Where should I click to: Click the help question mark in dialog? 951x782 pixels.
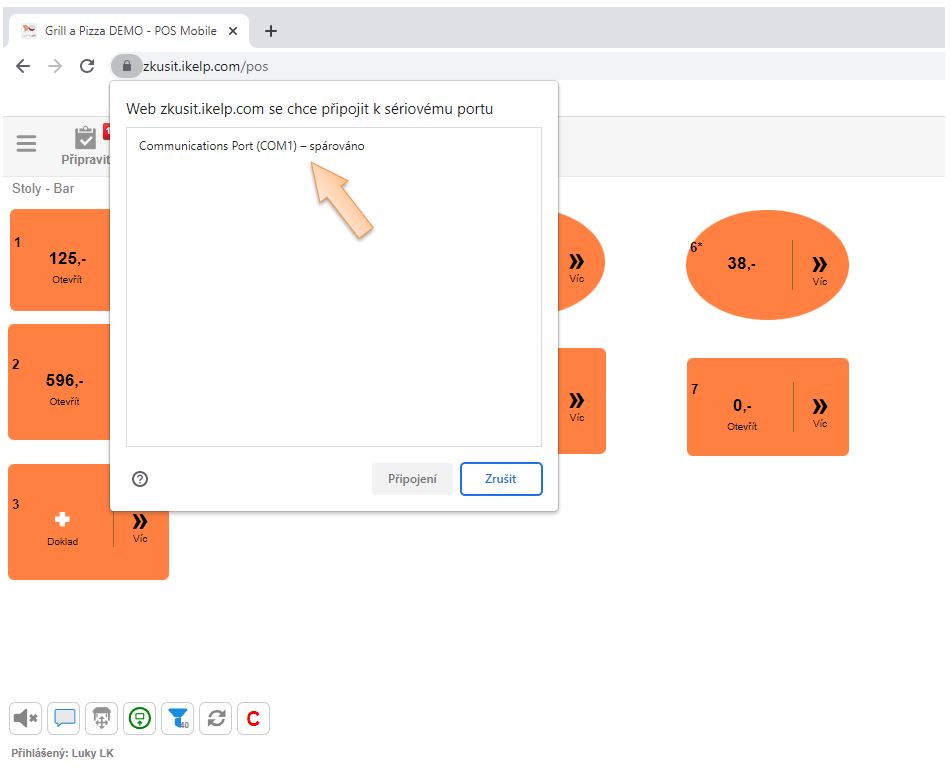pyautogui.click(x=140, y=479)
